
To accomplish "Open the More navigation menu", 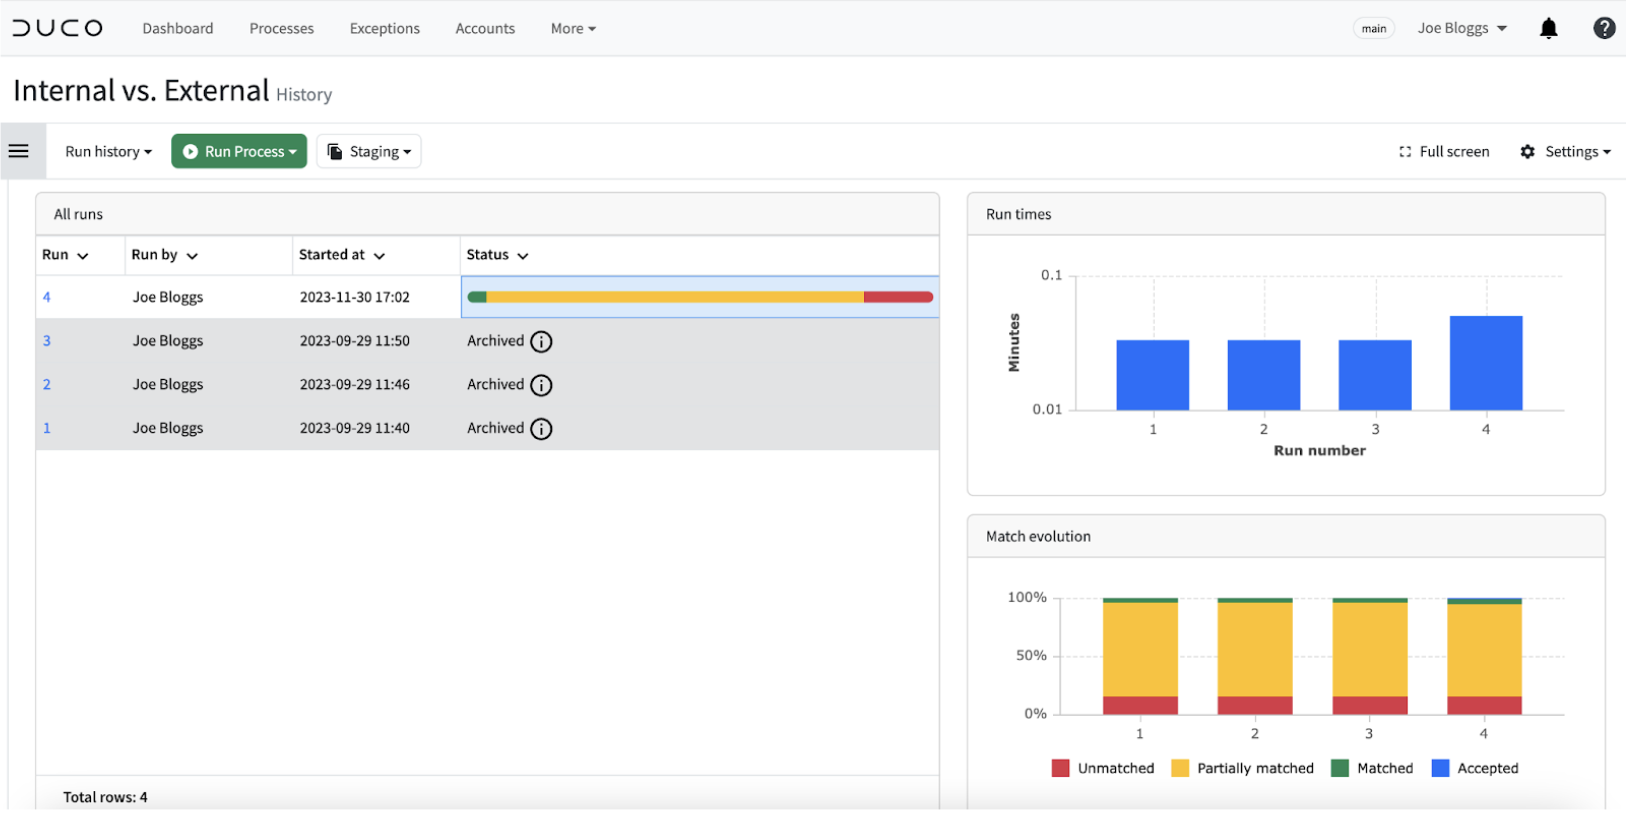I will coord(574,29).
